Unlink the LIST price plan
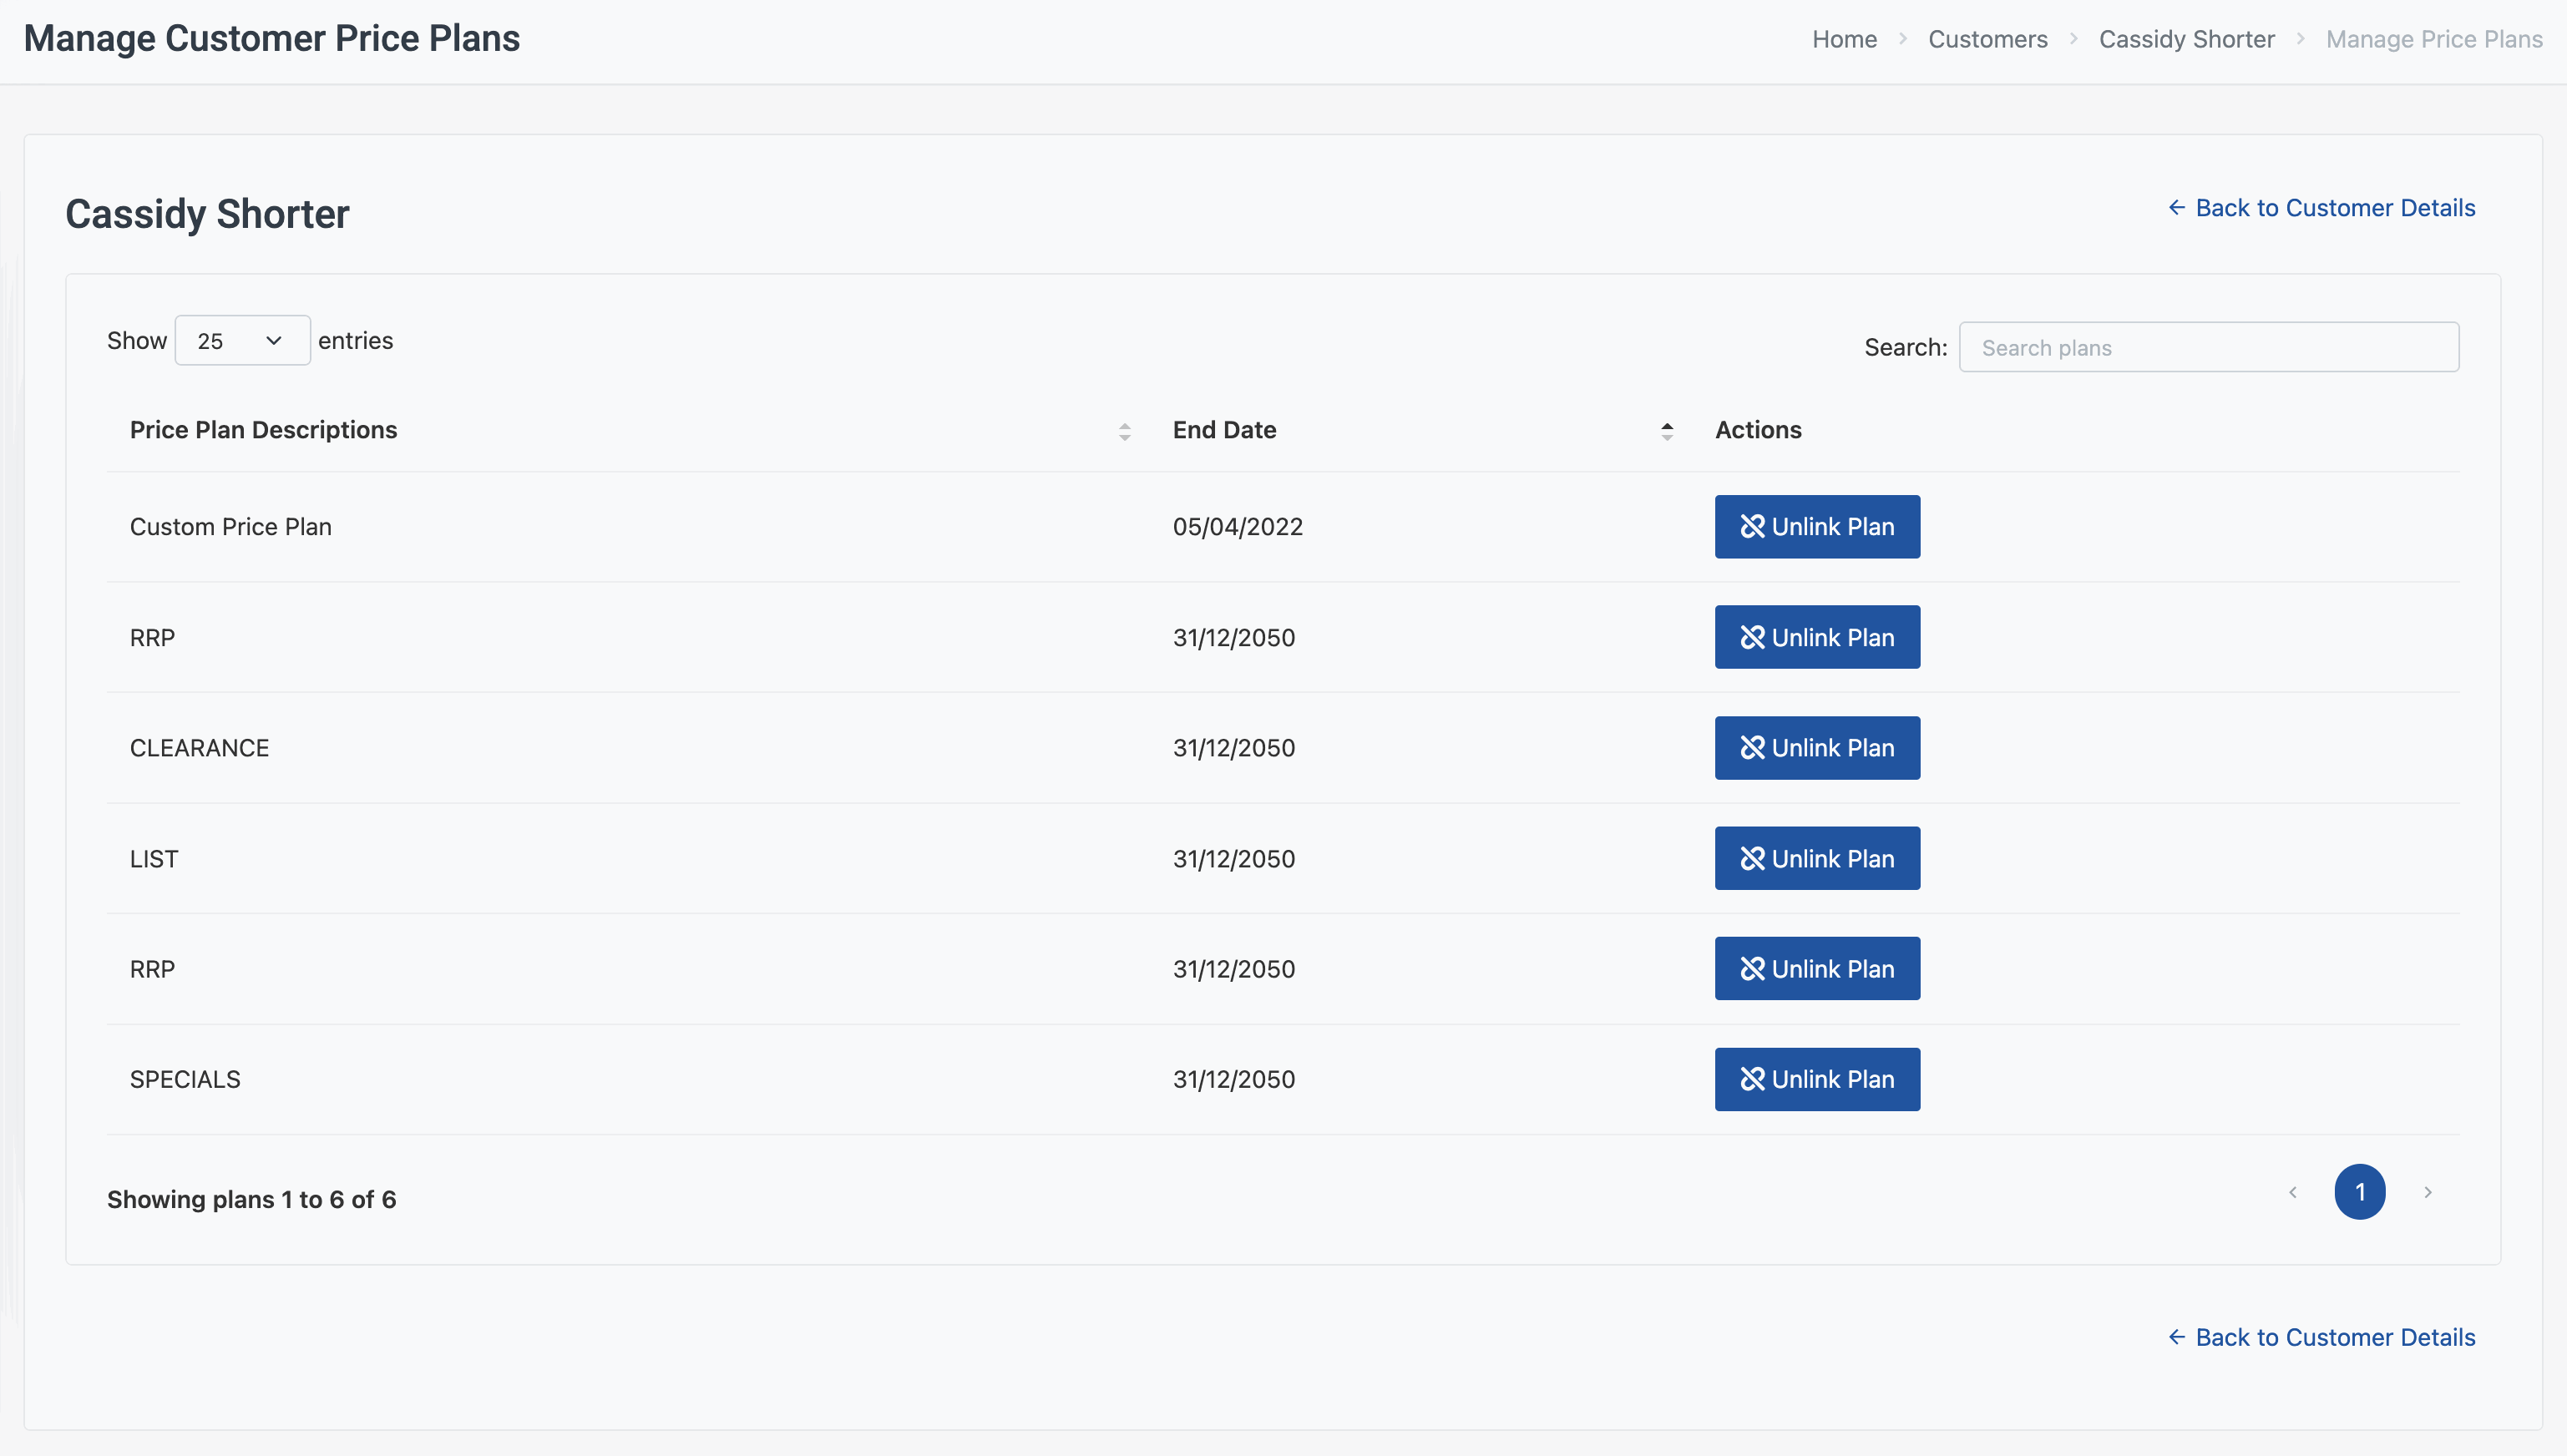 1816,859
